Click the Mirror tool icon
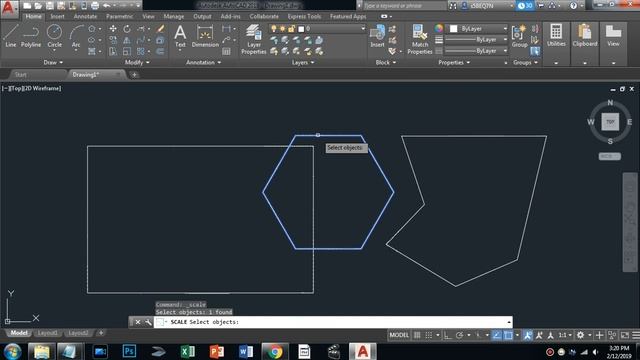This screenshot has width=640, height=360. point(127,40)
